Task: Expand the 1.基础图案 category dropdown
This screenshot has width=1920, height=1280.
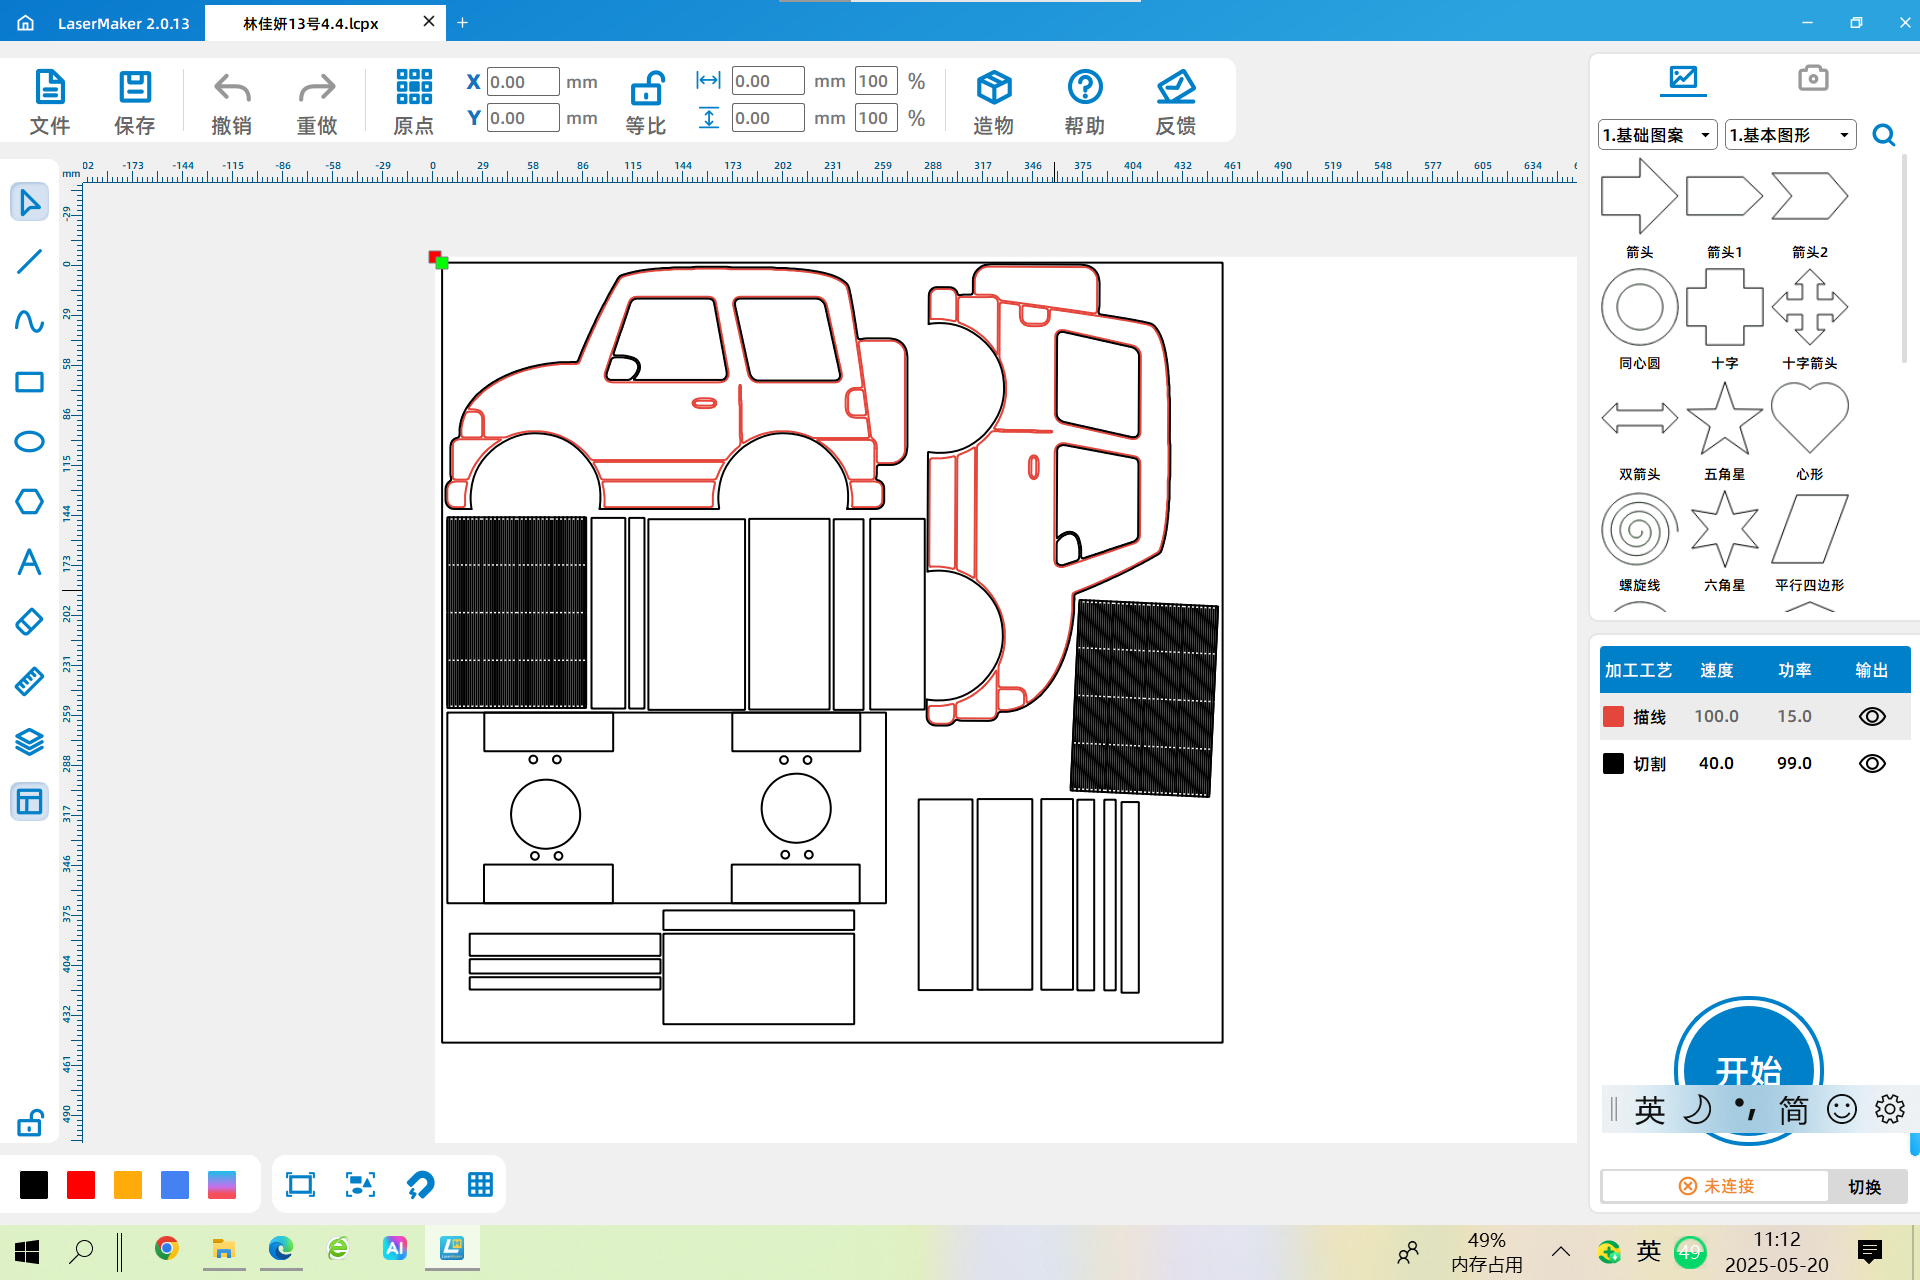Action: click(1658, 135)
